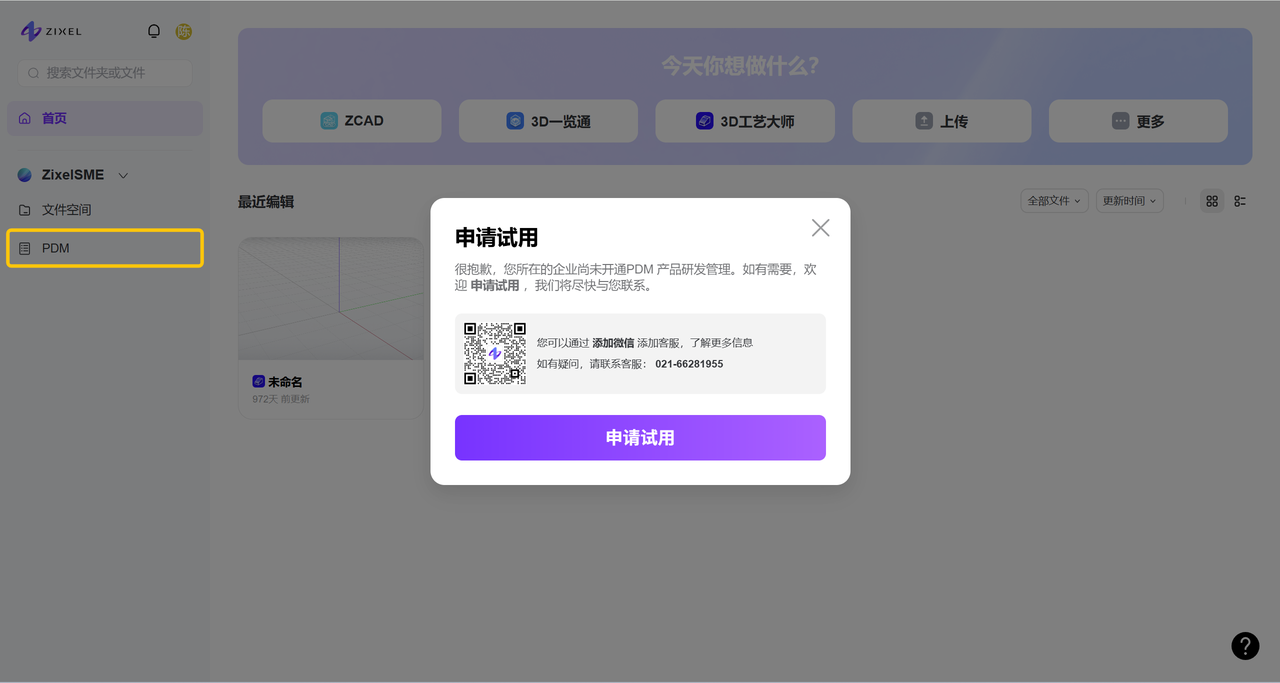Click the PDM document icon

(x=25, y=248)
